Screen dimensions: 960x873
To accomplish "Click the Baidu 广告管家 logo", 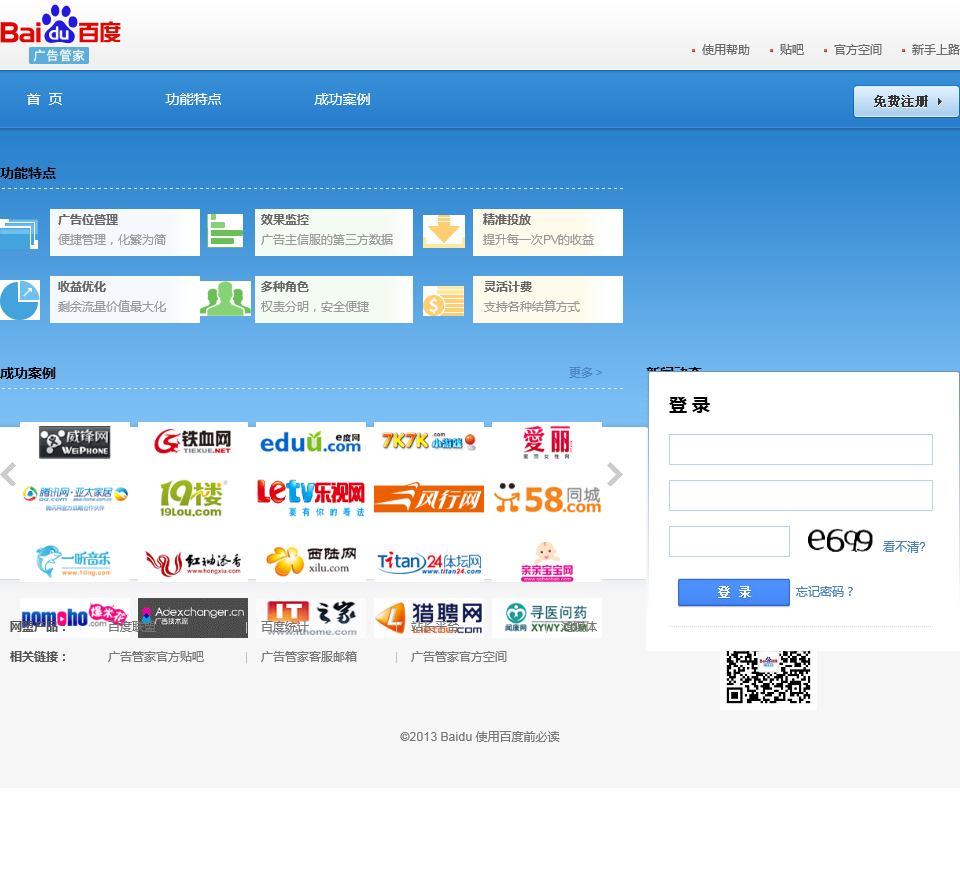I will click(x=60, y=34).
